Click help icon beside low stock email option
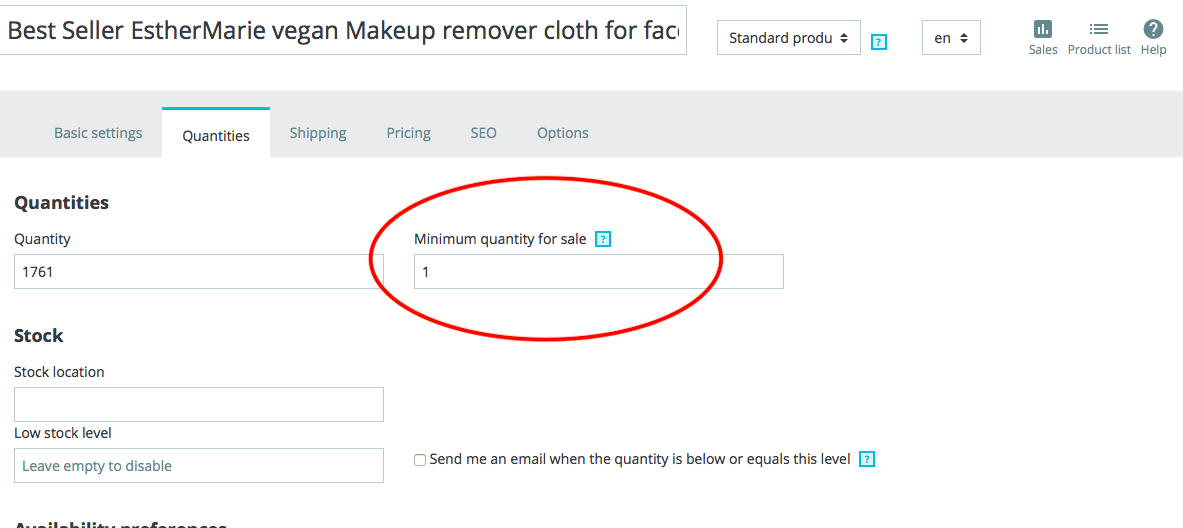Image resolution: width=1183 pixels, height=528 pixels. (867, 459)
